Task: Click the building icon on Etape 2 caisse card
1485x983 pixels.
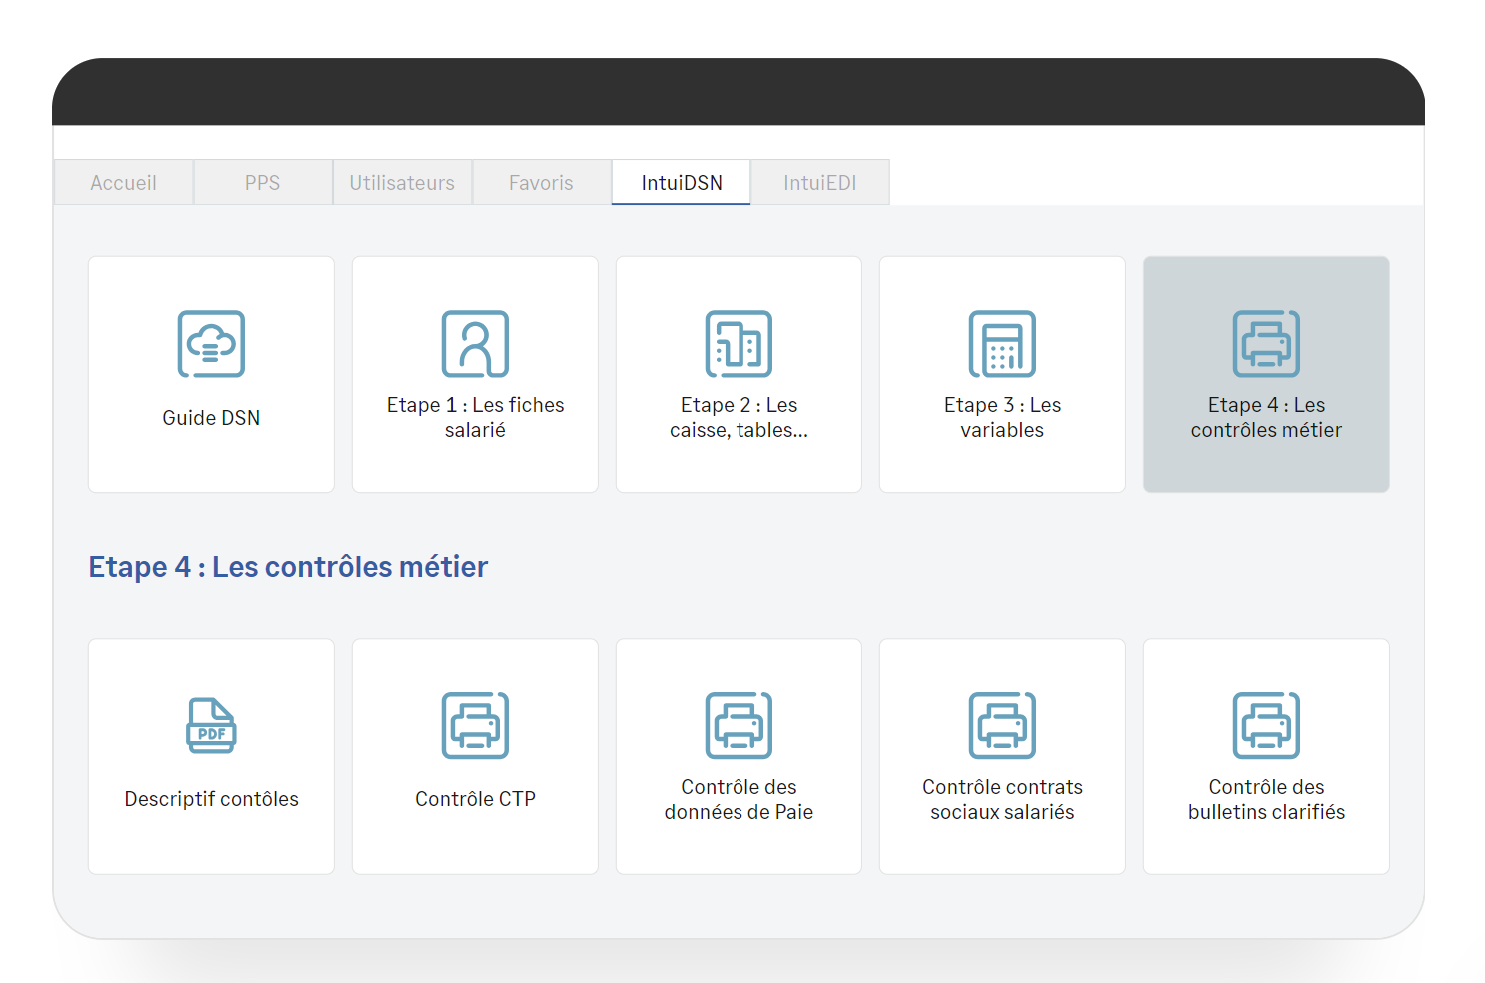Action: point(738,343)
